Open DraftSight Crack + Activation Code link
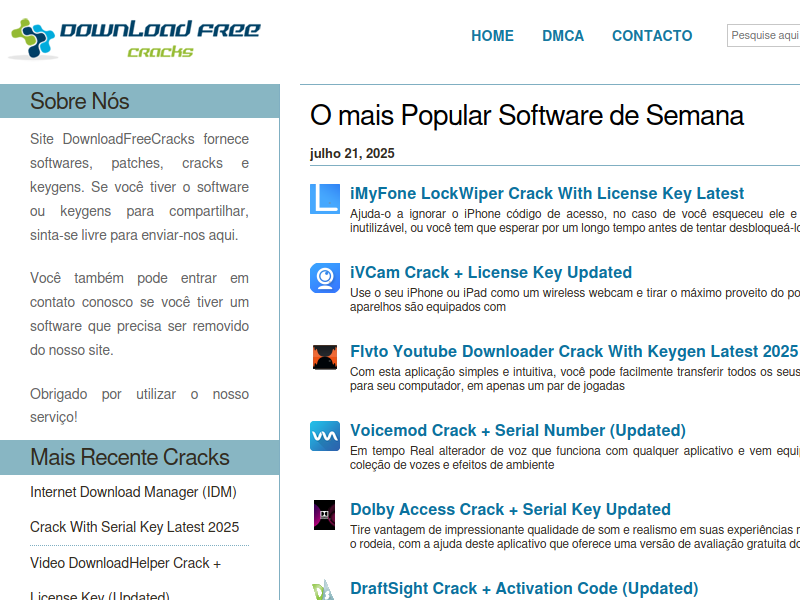800x600 pixels. point(524,589)
